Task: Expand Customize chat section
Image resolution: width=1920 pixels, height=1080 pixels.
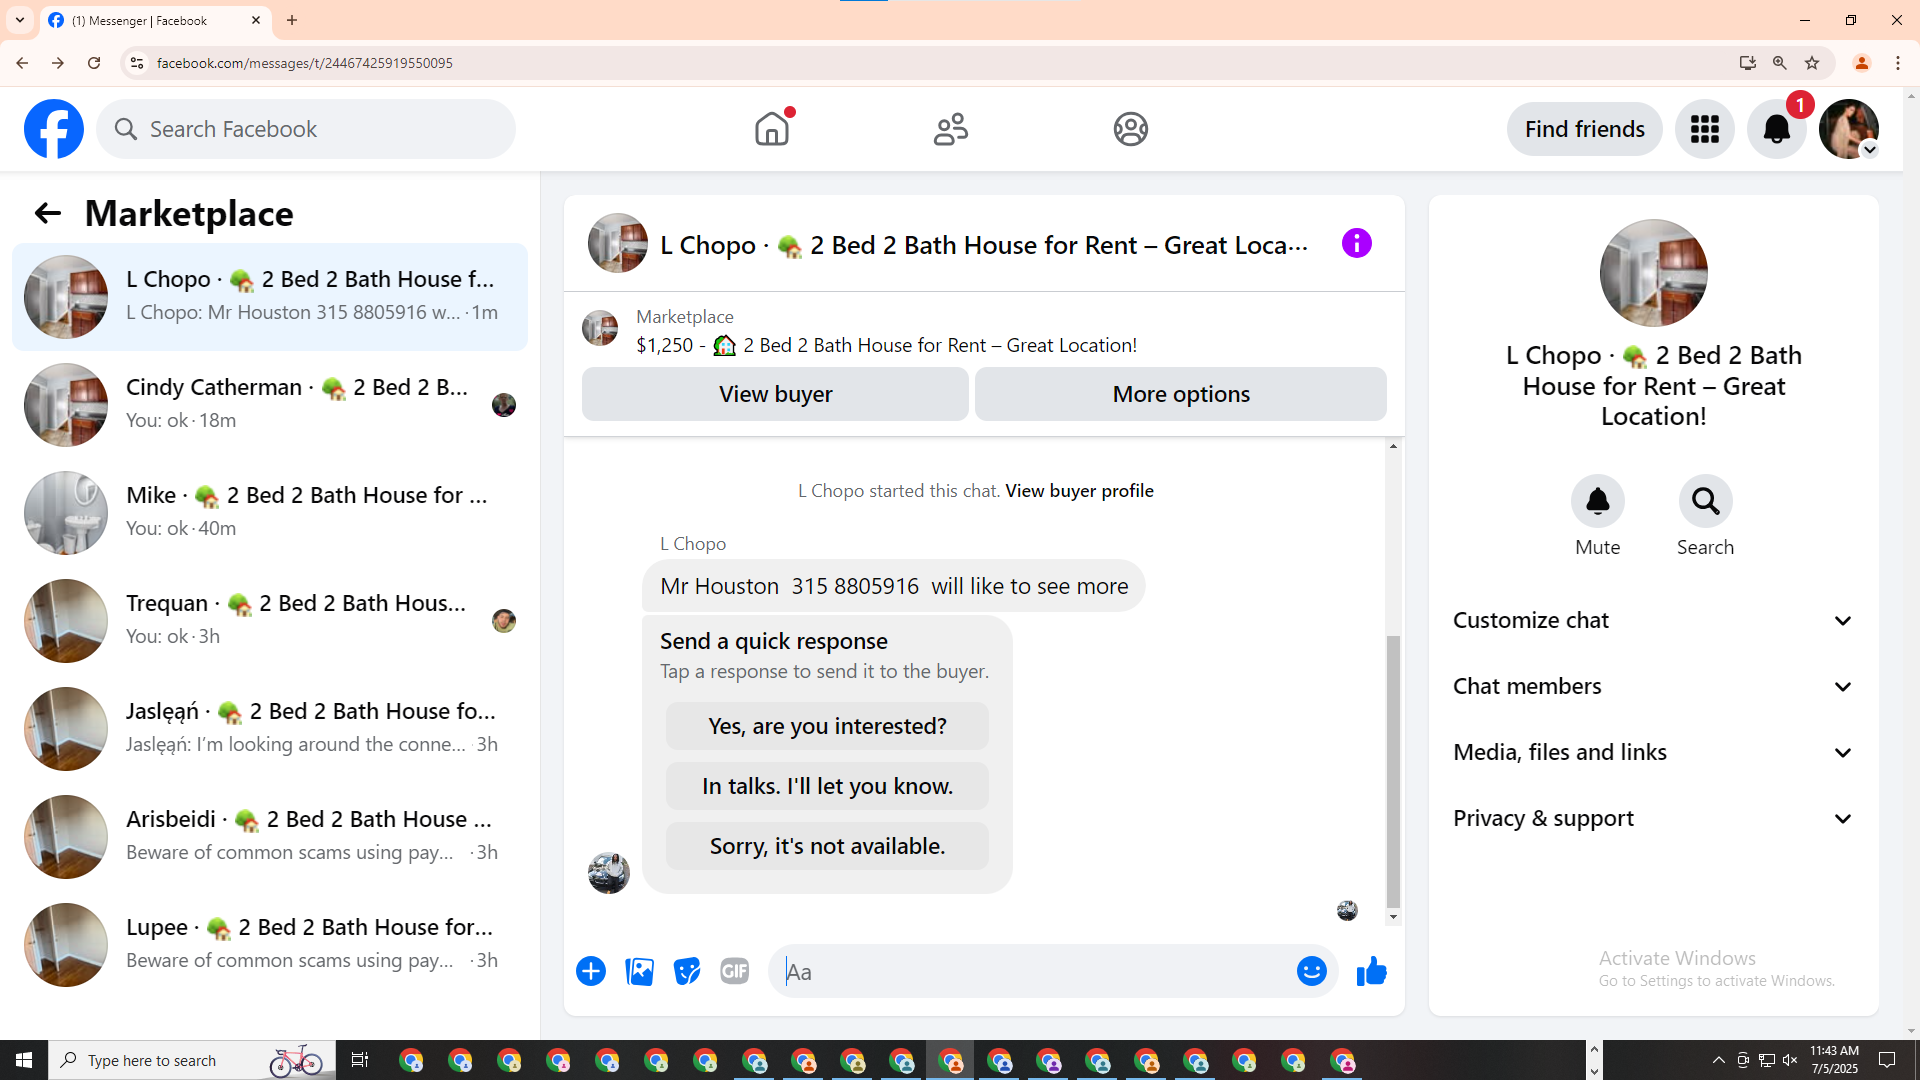Action: pos(1653,620)
